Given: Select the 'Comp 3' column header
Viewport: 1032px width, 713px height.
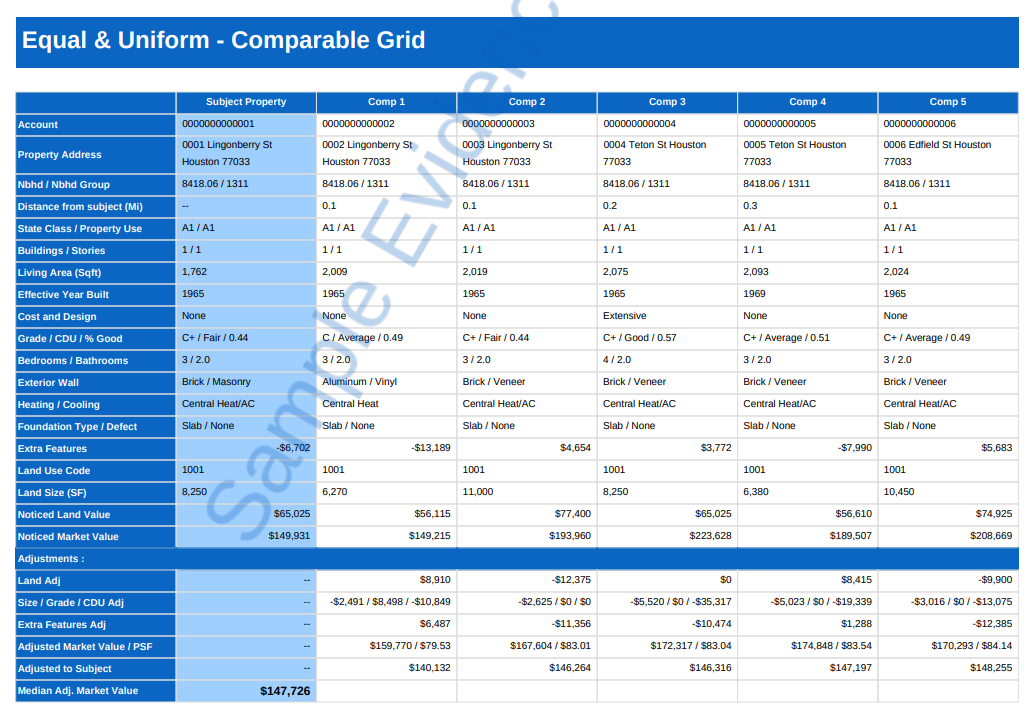Looking at the screenshot, I should tap(667, 102).
